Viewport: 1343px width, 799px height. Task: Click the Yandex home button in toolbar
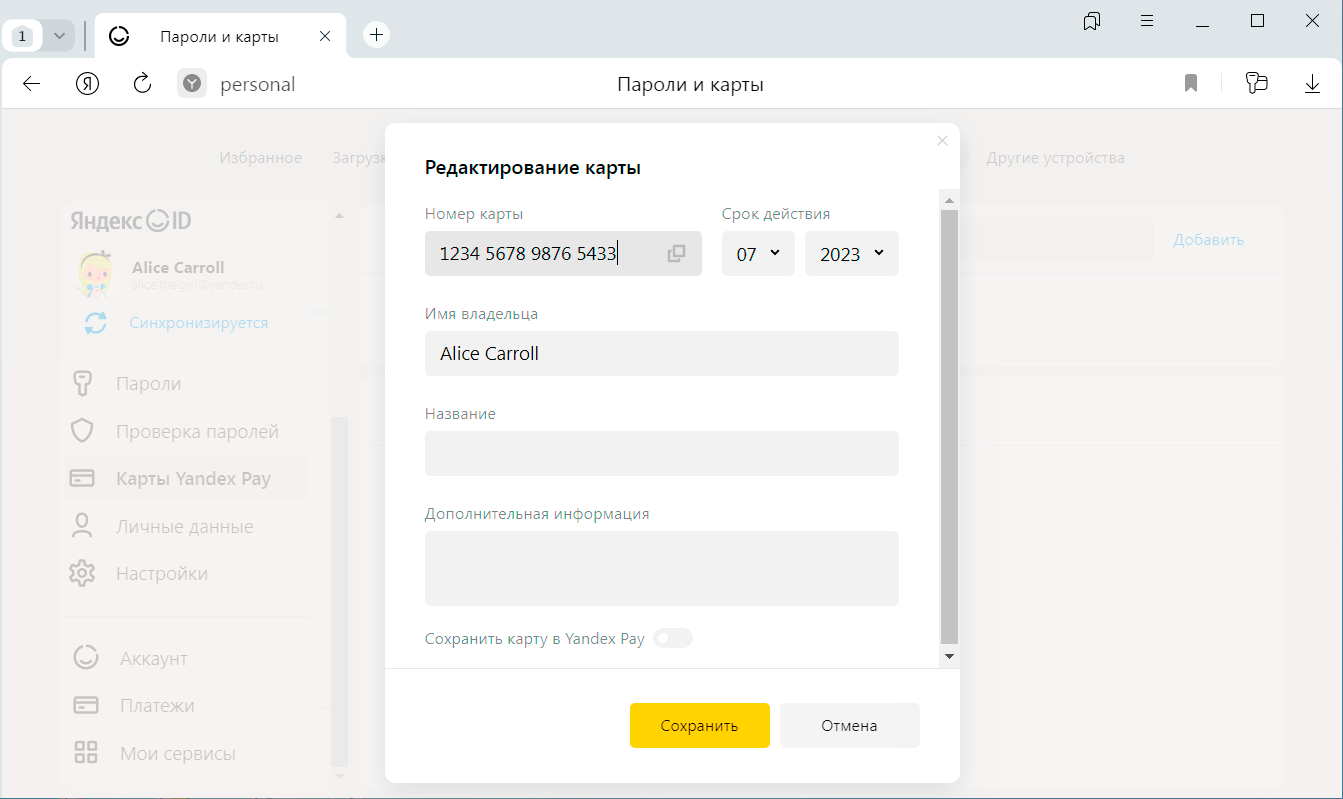pos(88,84)
